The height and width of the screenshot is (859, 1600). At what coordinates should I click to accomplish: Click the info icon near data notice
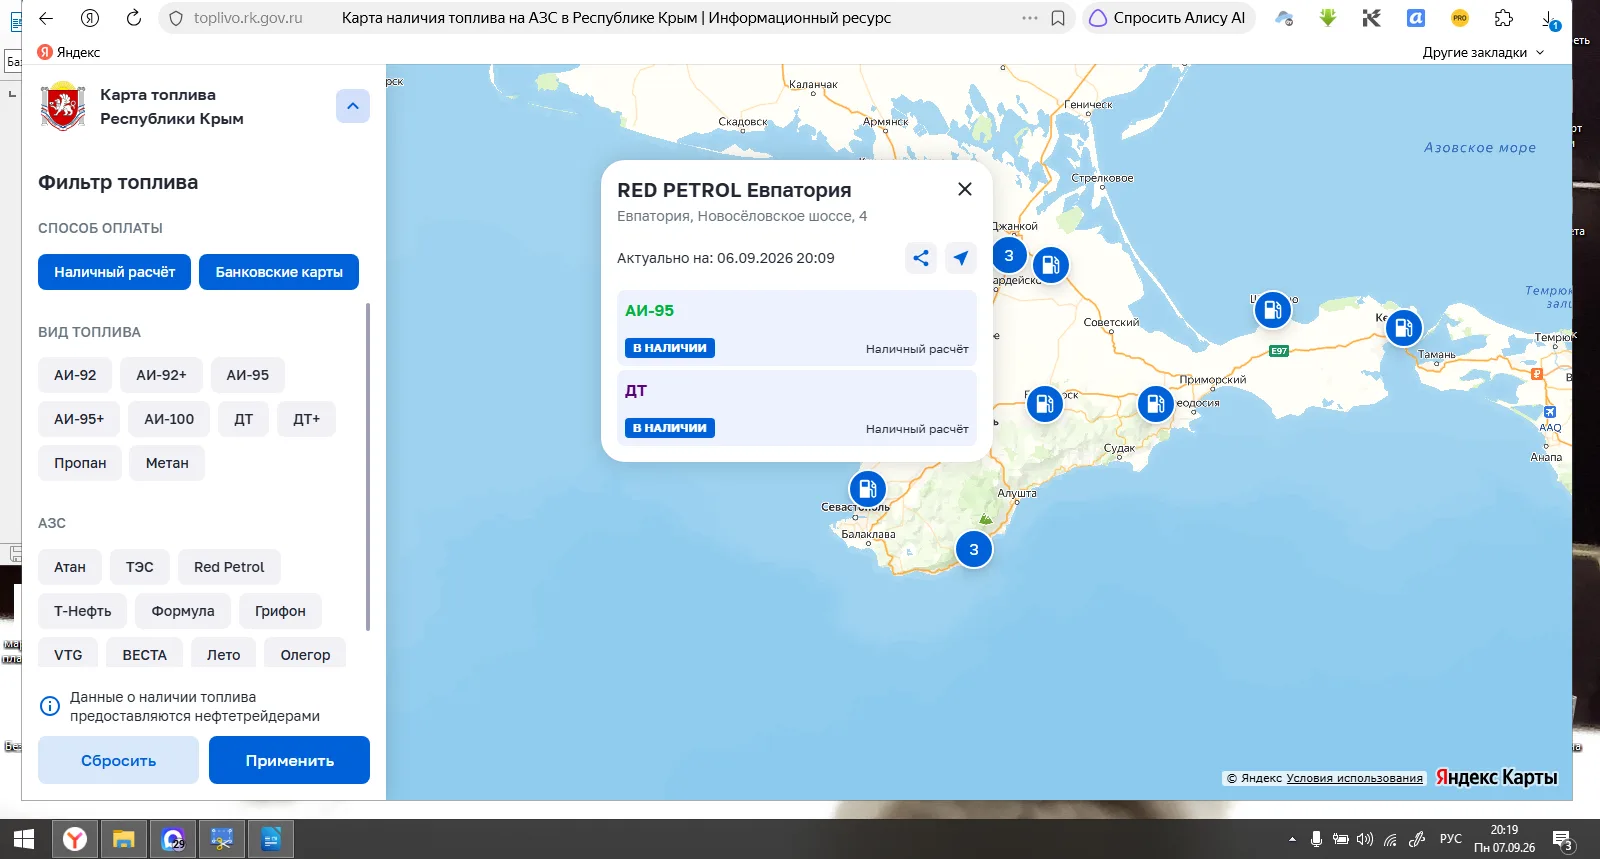(x=49, y=706)
